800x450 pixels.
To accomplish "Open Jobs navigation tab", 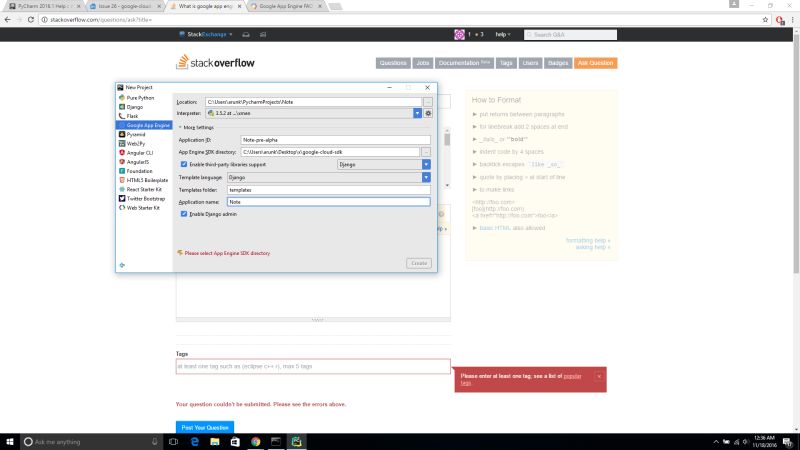I will [x=422, y=63].
